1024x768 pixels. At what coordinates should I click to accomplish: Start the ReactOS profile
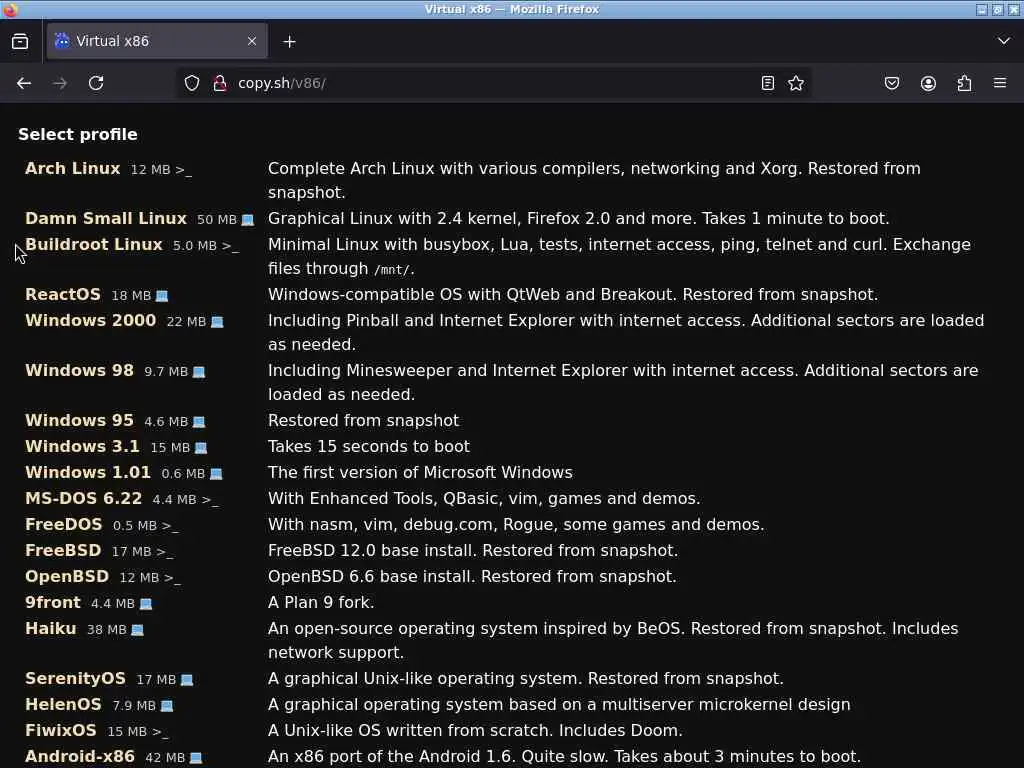click(63, 295)
